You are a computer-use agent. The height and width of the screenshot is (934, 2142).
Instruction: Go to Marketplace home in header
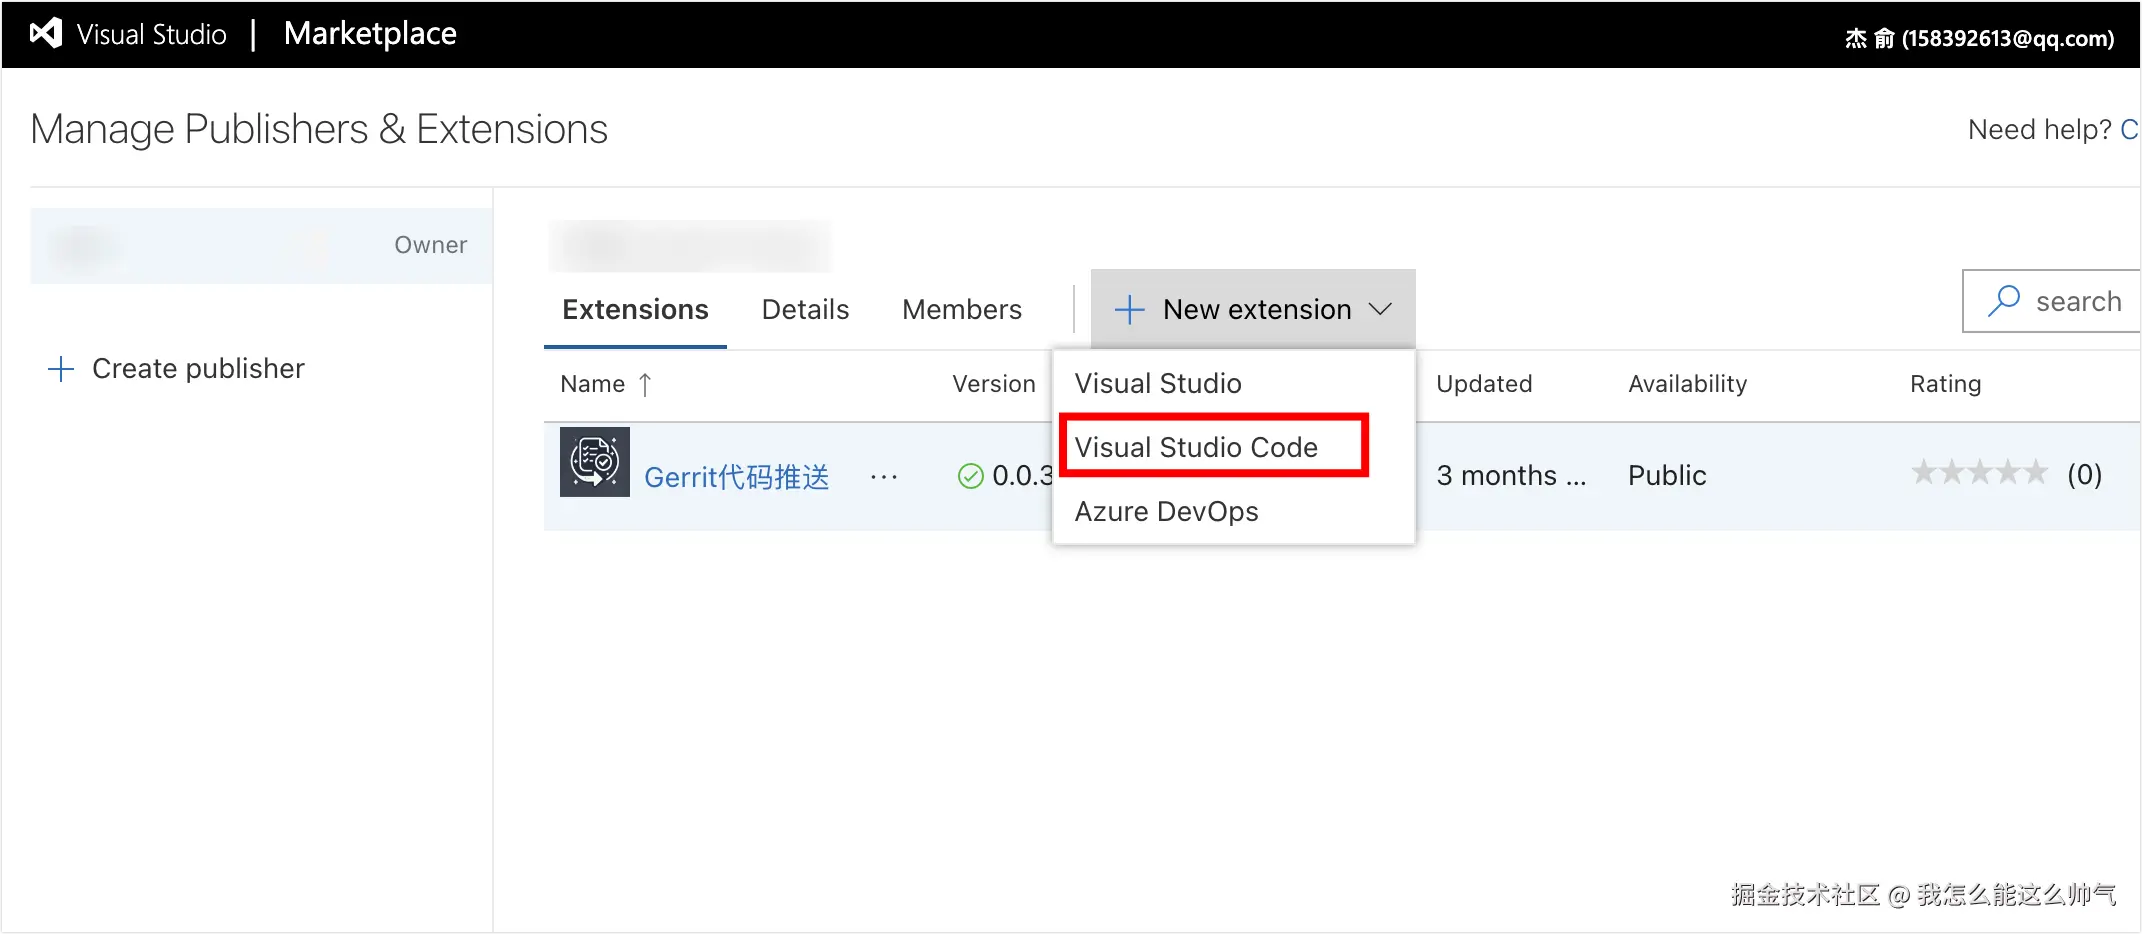[370, 34]
